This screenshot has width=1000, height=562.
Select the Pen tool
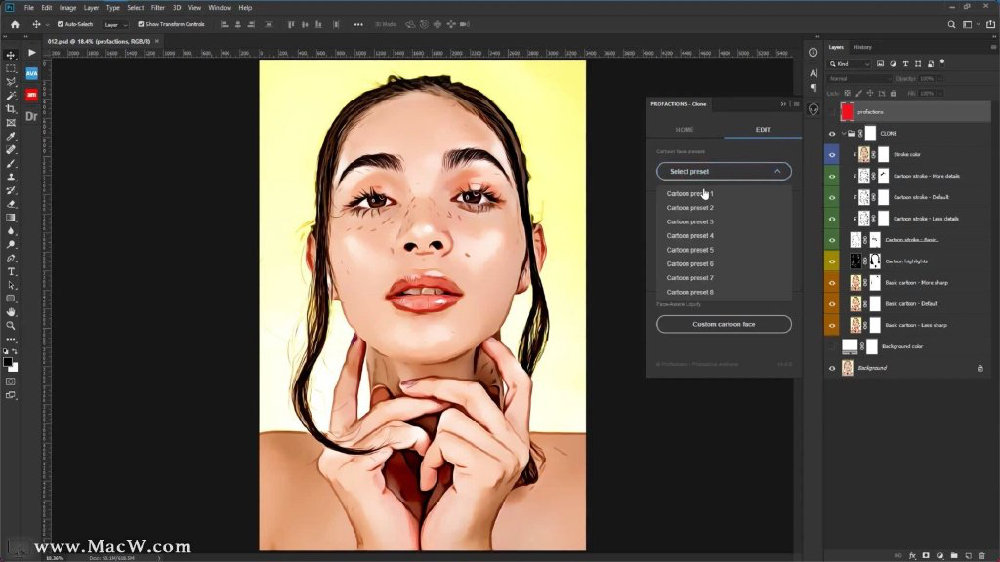[x=11, y=258]
